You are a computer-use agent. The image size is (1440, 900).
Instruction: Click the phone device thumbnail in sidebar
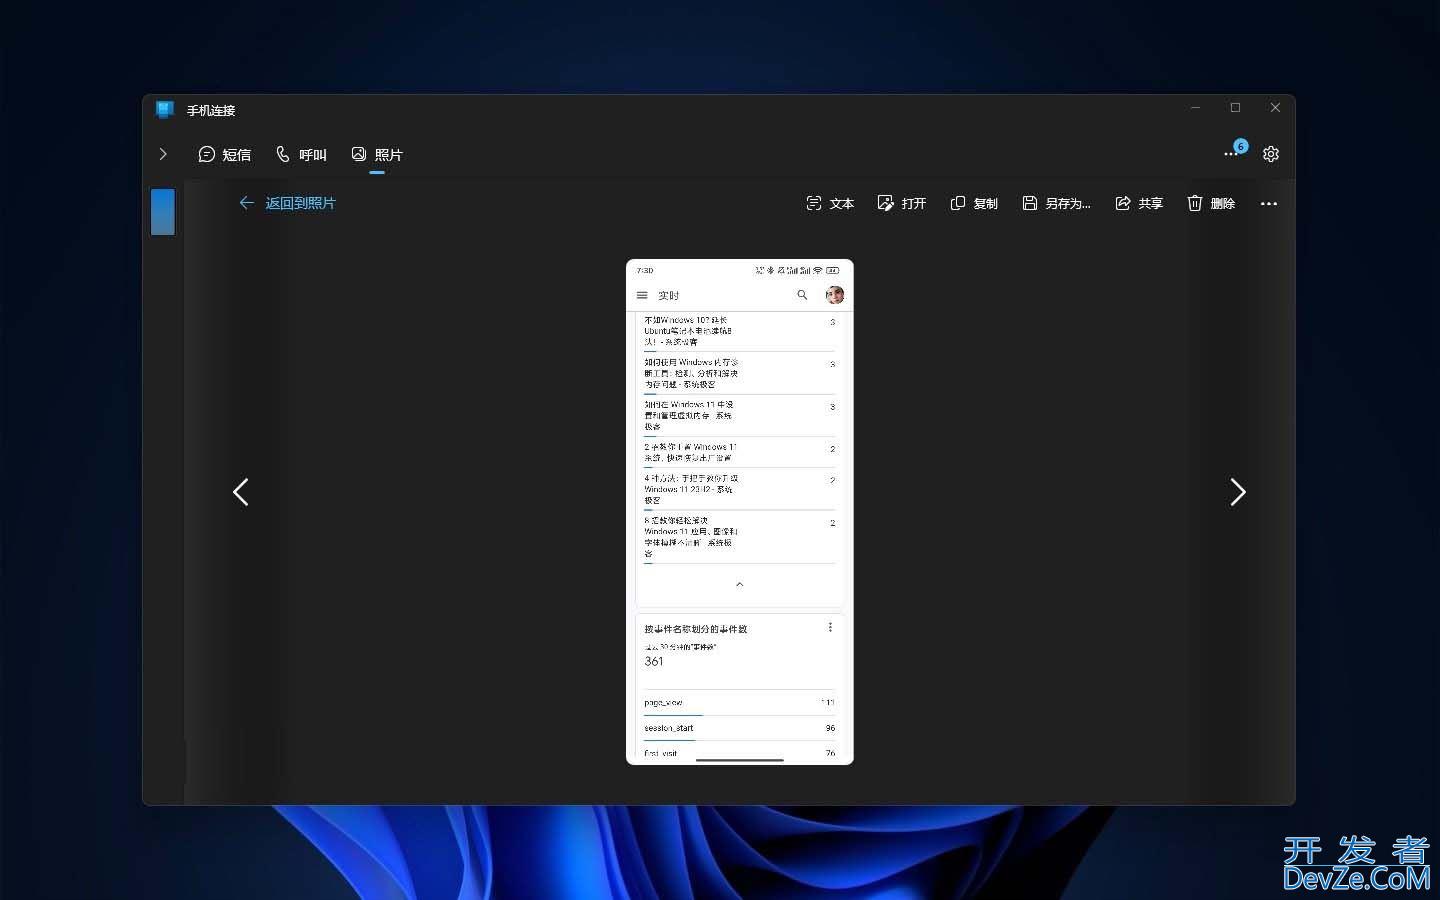tap(163, 212)
